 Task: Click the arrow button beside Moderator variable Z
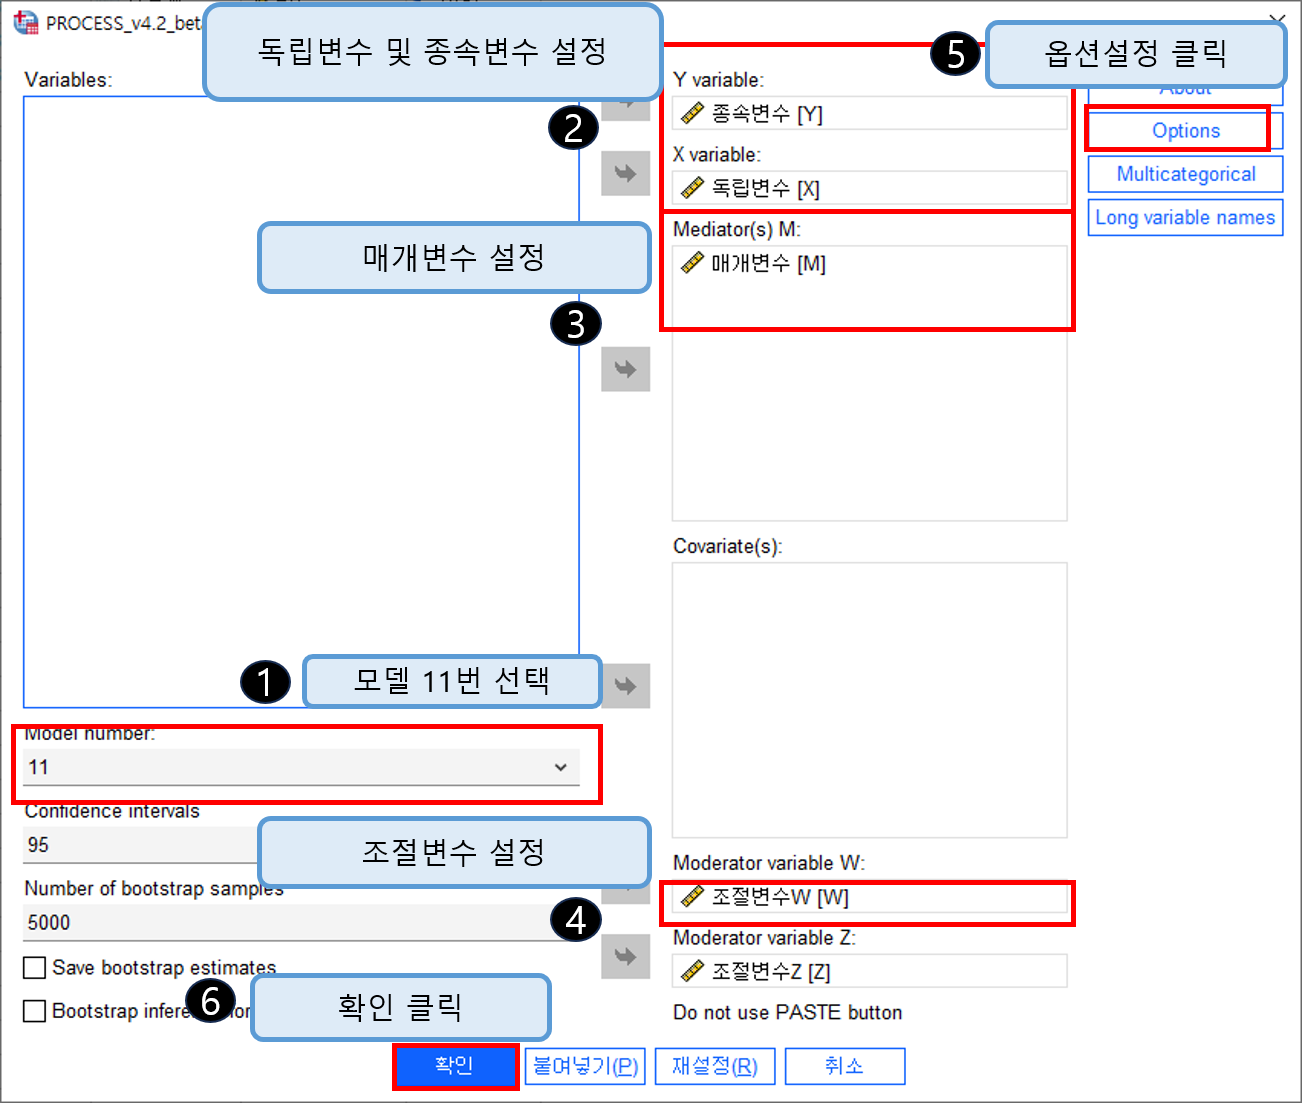pyautogui.click(x=625, y=956)
